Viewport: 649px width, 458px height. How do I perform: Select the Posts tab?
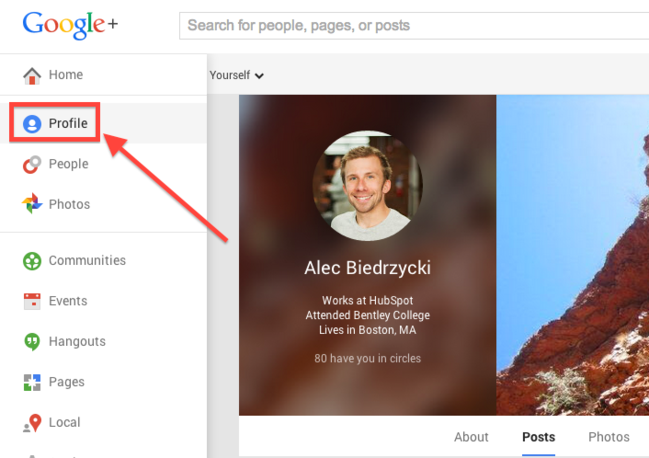538,437
